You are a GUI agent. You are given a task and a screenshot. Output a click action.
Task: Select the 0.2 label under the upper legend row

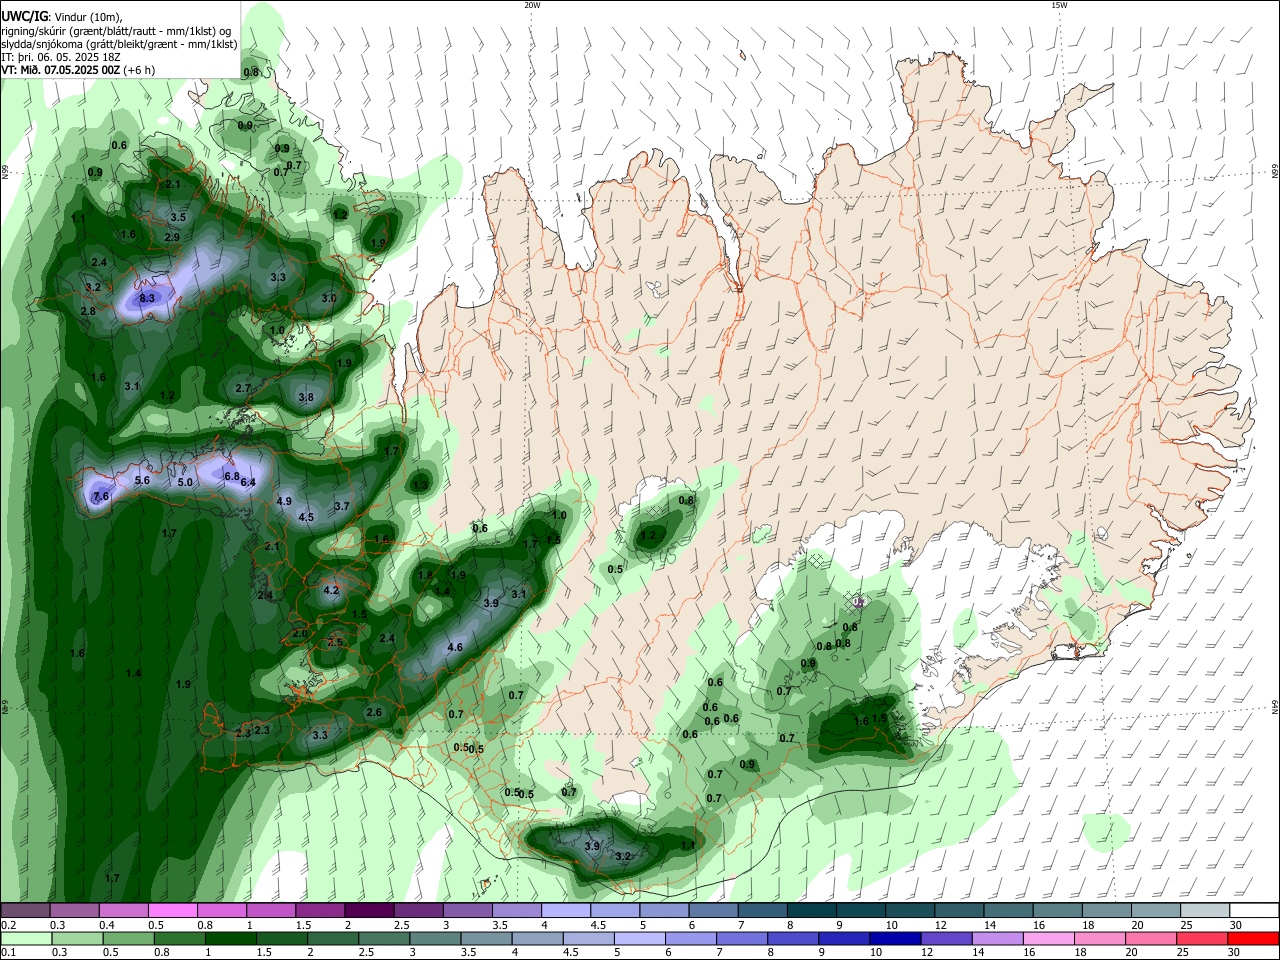pyautogui.click(x=8, y=924)
